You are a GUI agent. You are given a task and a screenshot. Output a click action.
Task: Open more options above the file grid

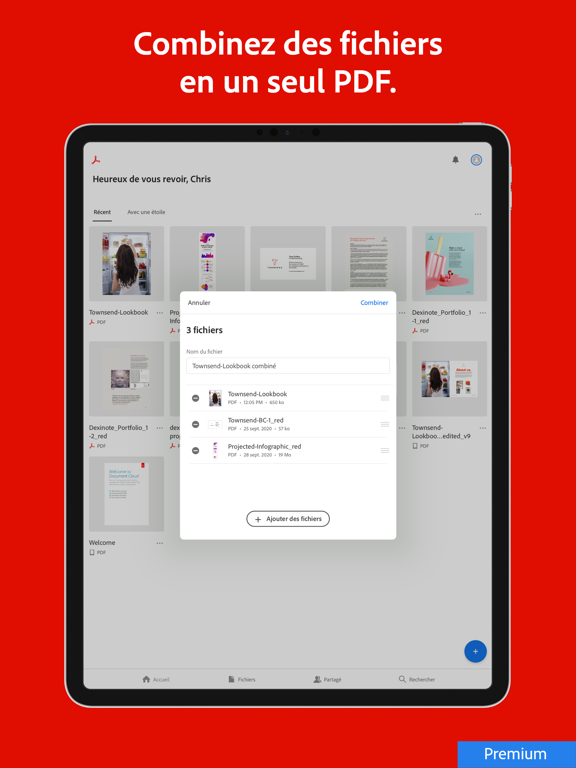pyautogui.click(x=478, y=214)
